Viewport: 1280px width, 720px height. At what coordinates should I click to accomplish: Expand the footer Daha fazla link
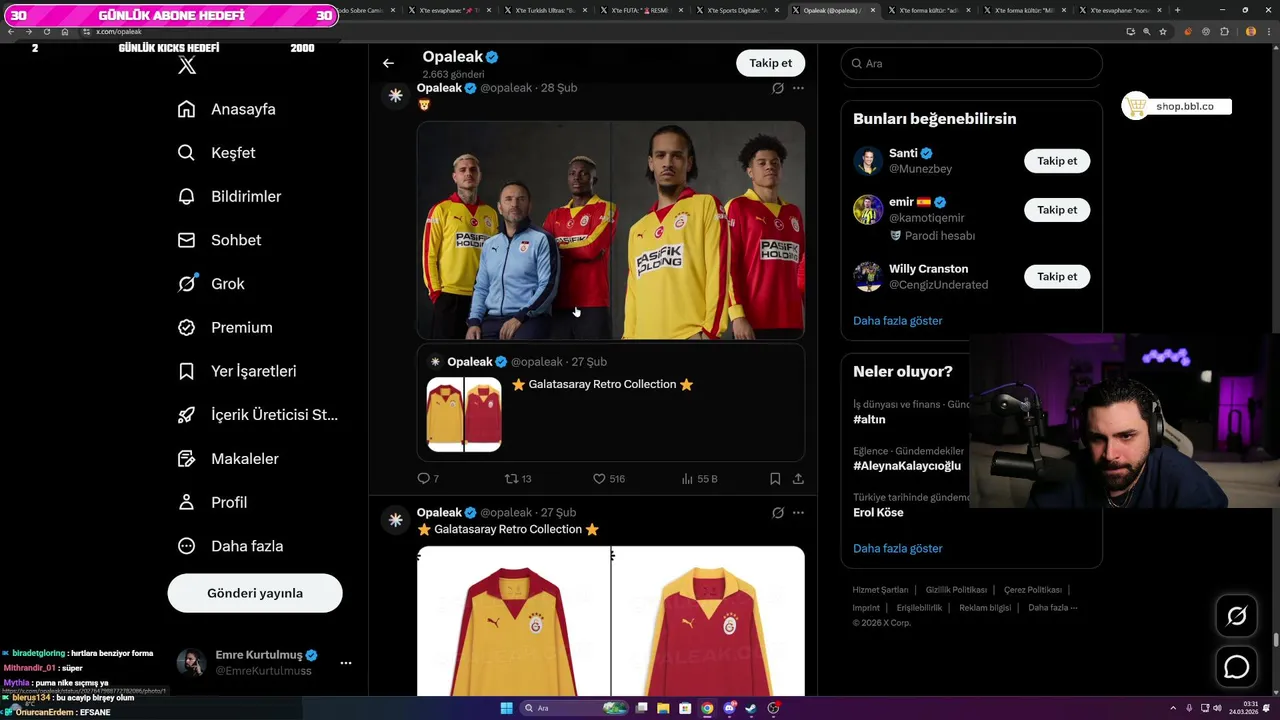(1052, 608)
